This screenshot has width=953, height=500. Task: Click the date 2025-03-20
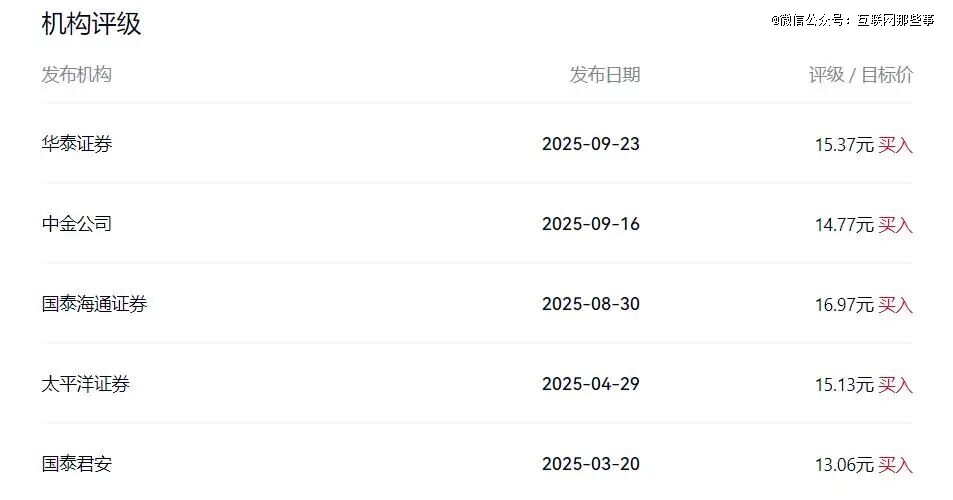click(590, 464)
